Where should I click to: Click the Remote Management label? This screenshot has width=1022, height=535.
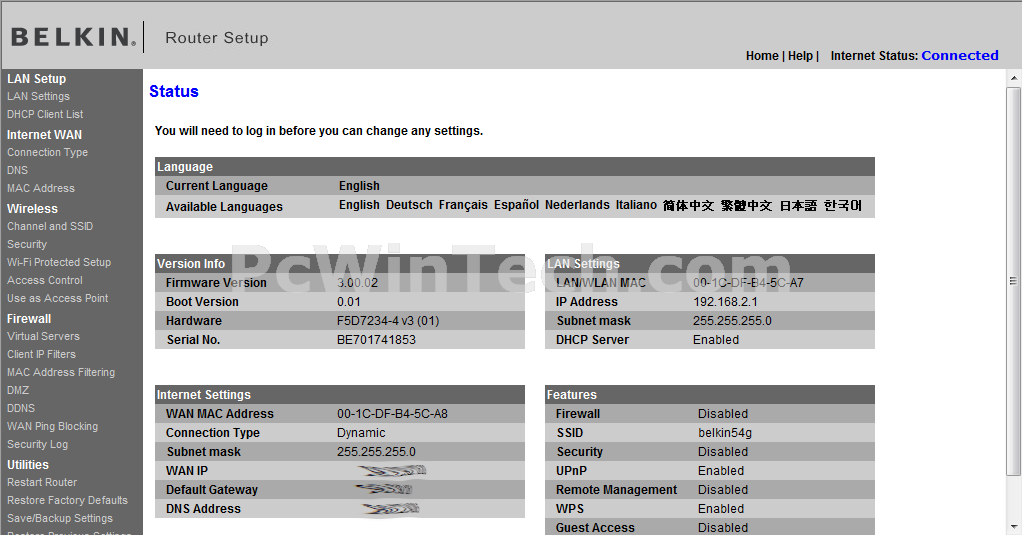tap(616, 490)
